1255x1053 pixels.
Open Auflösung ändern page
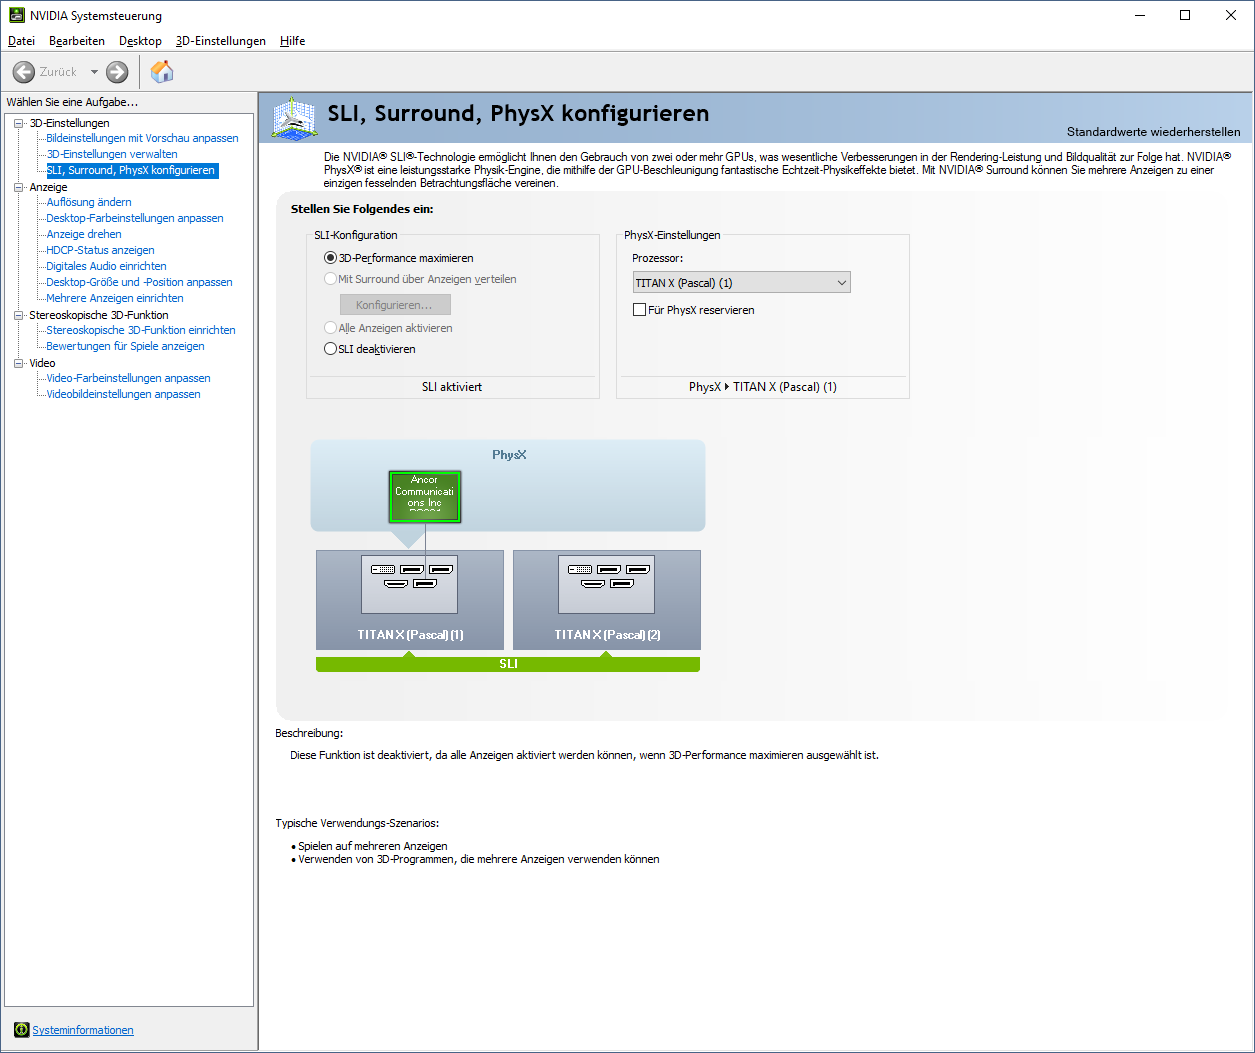click(89, 202)
